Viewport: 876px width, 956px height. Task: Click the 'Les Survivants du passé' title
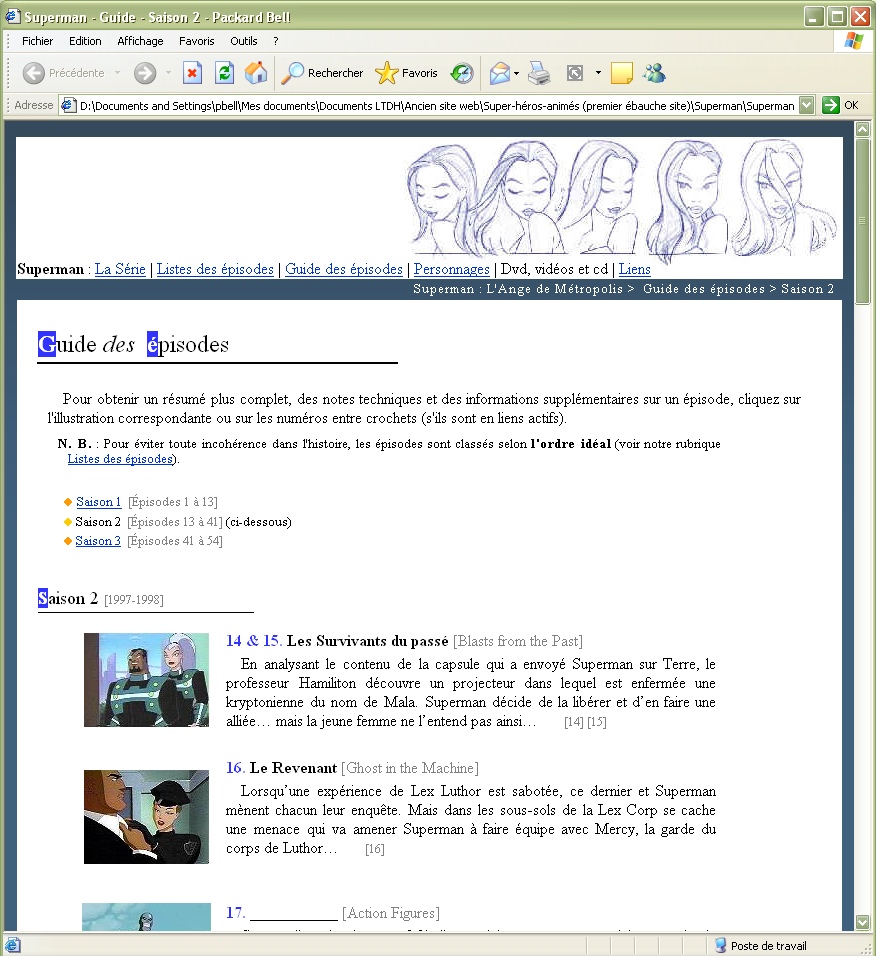(368, 641)
